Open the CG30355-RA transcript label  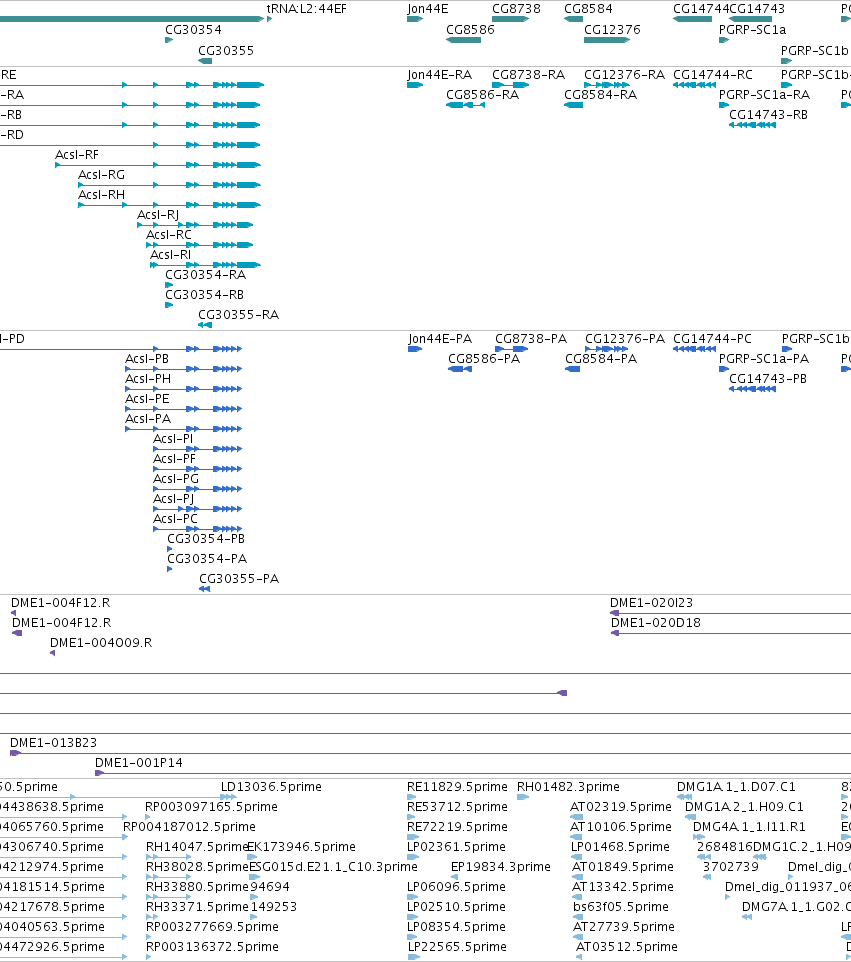(x=238, y=315)
